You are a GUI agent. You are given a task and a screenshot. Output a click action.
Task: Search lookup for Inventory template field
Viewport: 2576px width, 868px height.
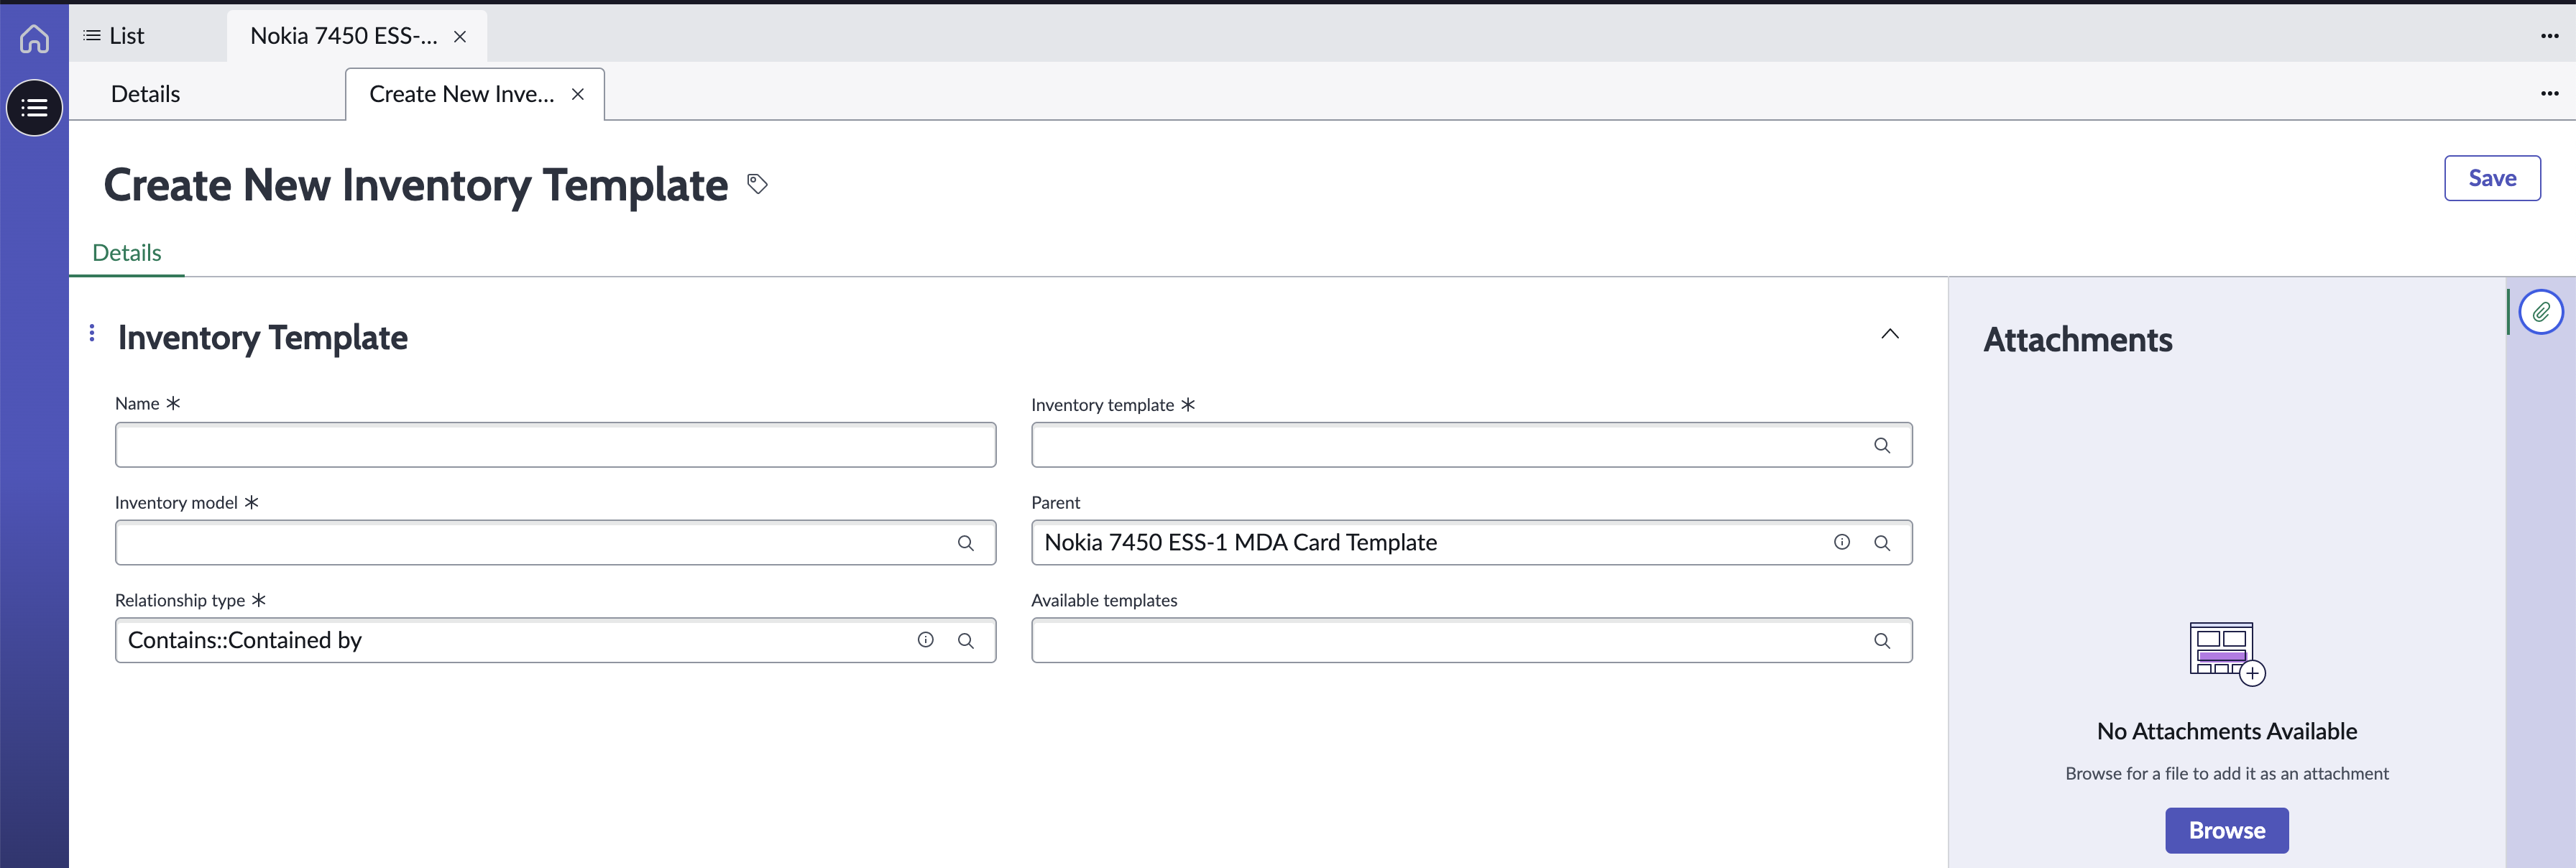(x=1881, y=446)
